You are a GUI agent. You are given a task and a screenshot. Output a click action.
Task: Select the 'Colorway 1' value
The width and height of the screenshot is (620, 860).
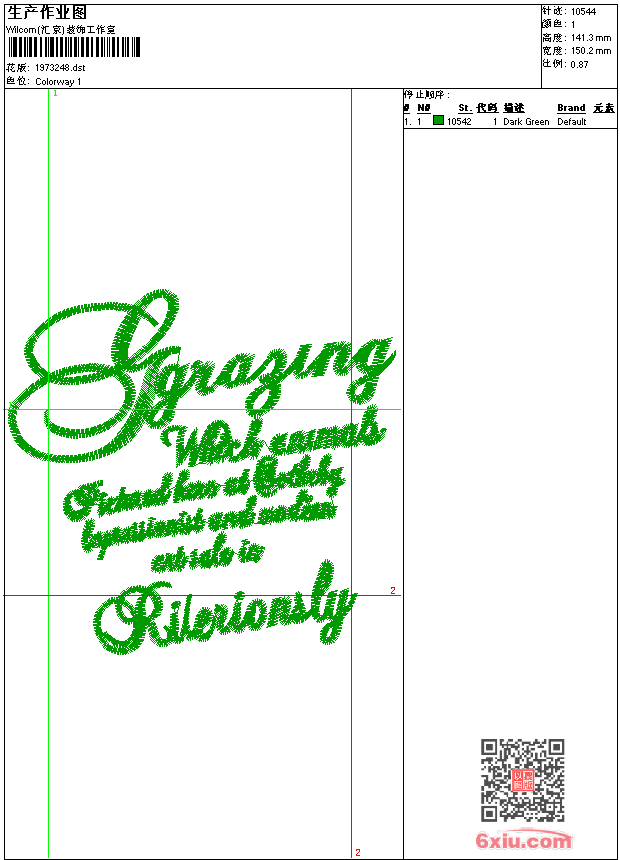[x=58, y=82]
